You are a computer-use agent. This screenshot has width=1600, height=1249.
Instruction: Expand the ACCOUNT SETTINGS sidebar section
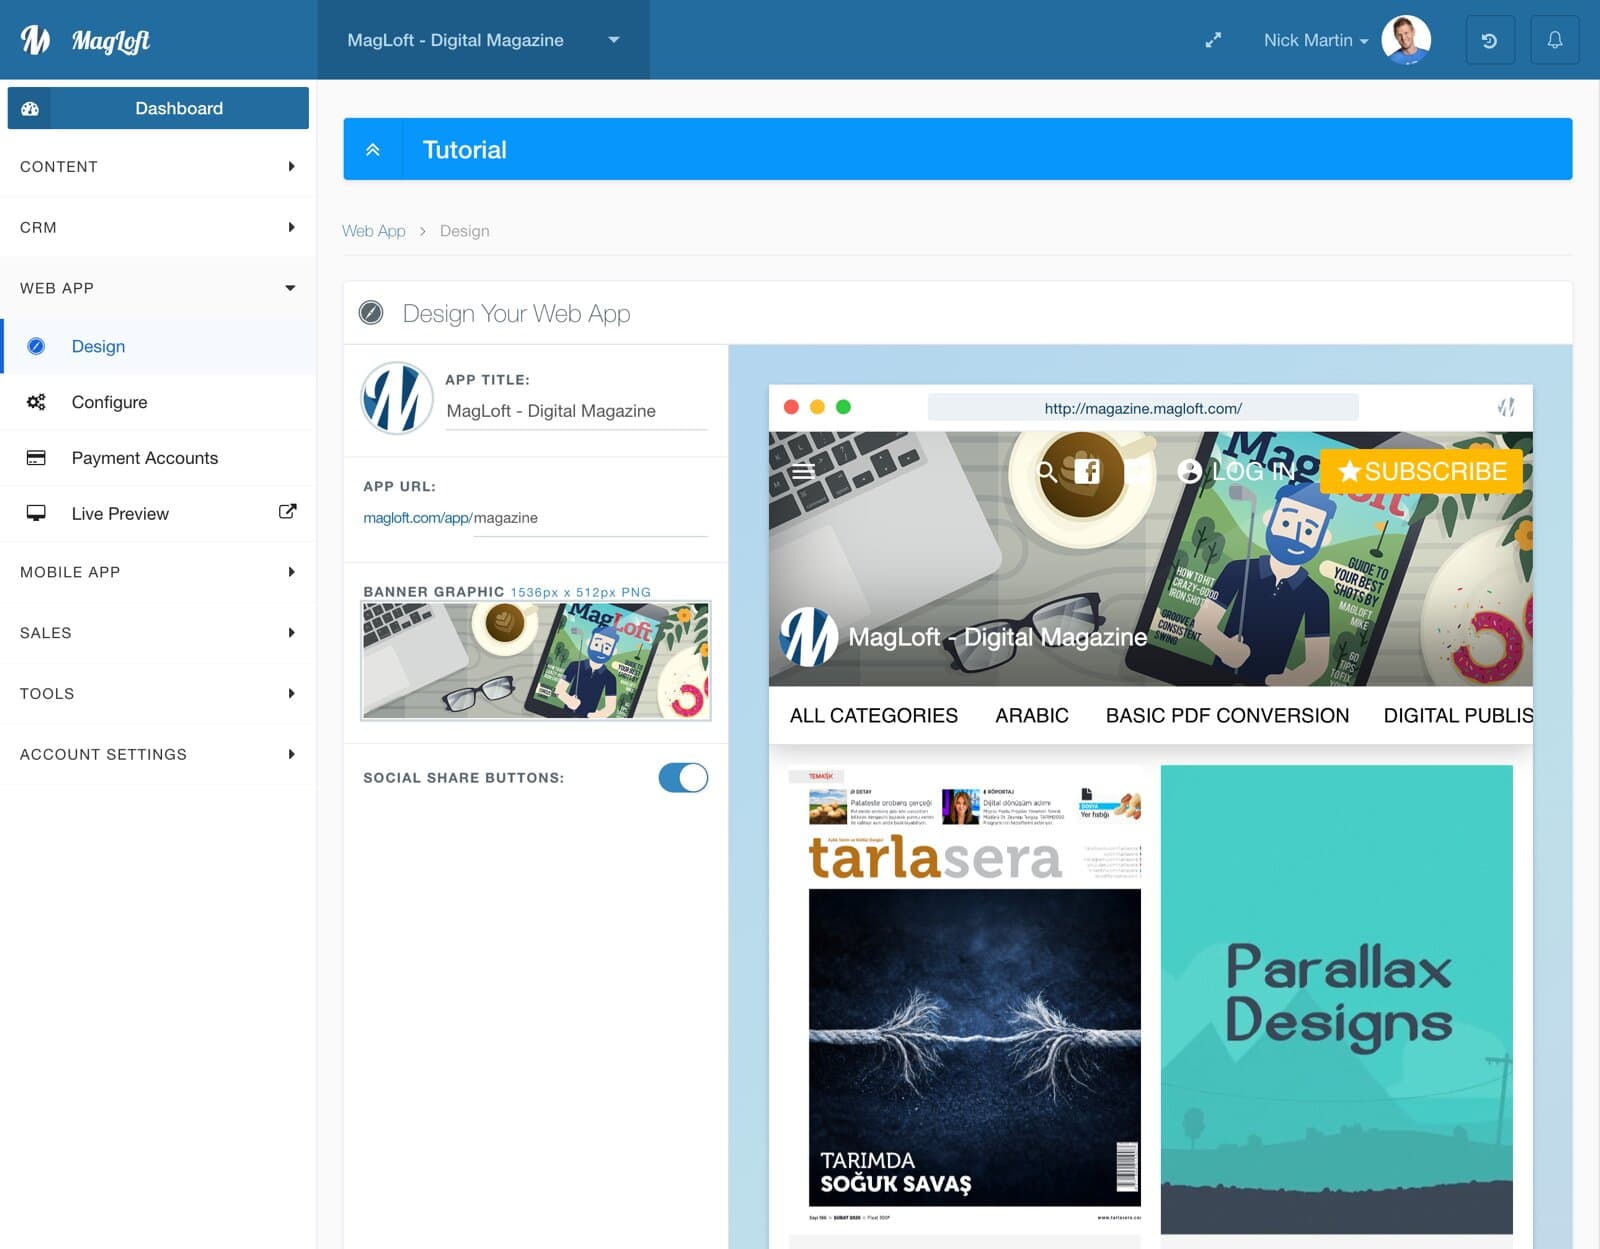pyautogui.click(x=158, y=754)
